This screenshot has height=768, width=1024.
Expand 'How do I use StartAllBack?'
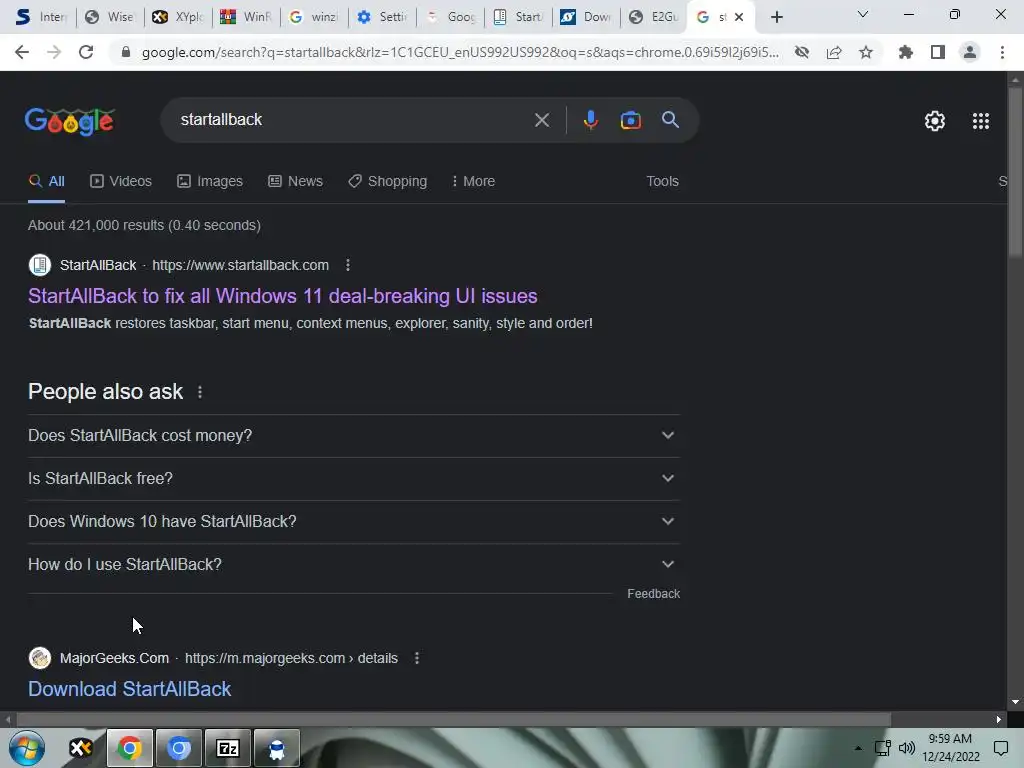pyautogui.click(x=353, y=565)
